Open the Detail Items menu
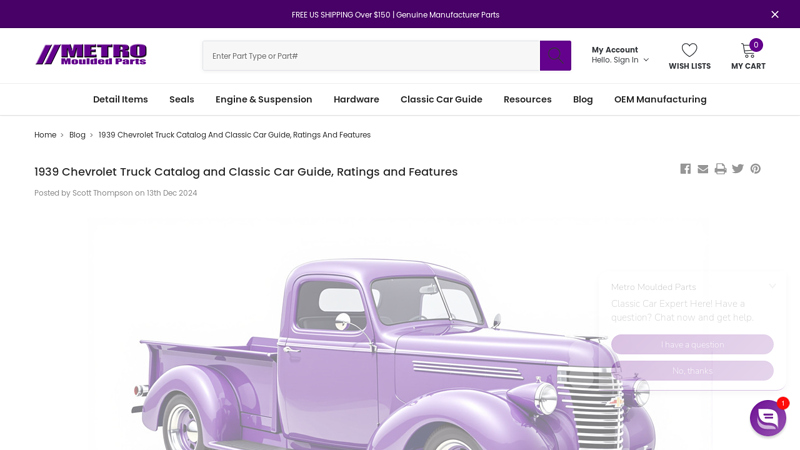The image size is (800, 450). [120, 99]
